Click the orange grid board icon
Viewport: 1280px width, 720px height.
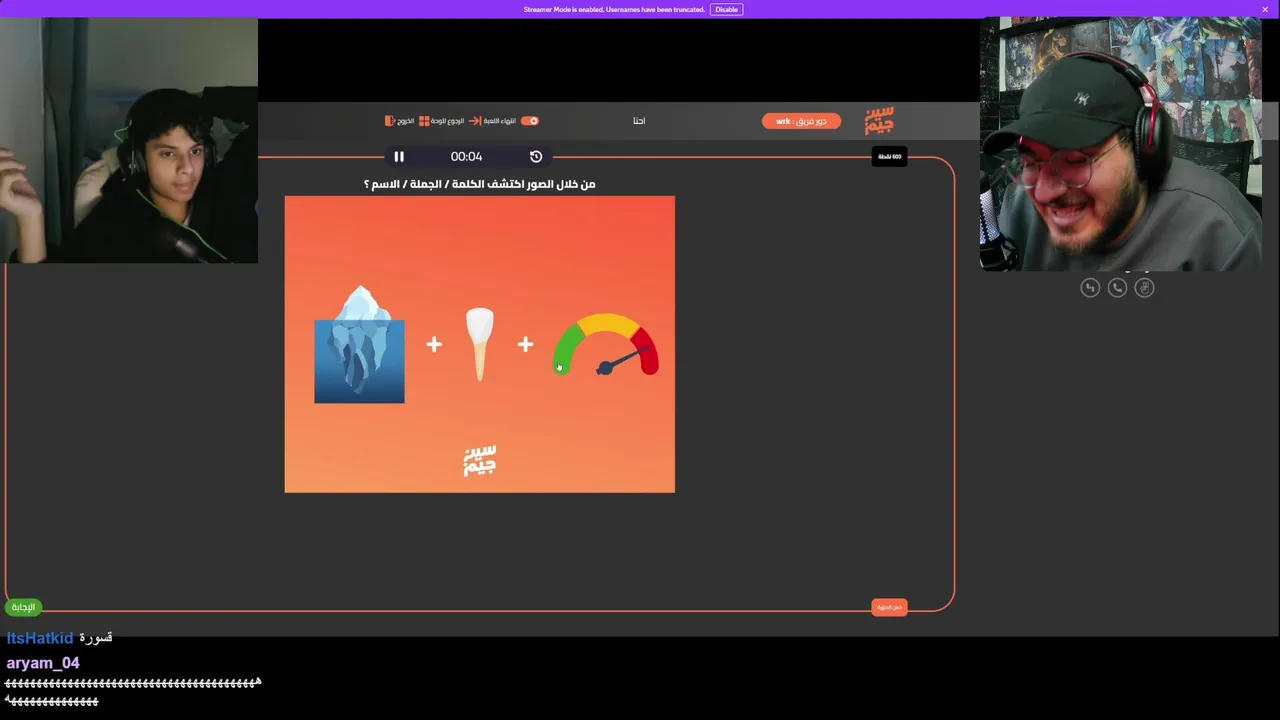[424, 121]
